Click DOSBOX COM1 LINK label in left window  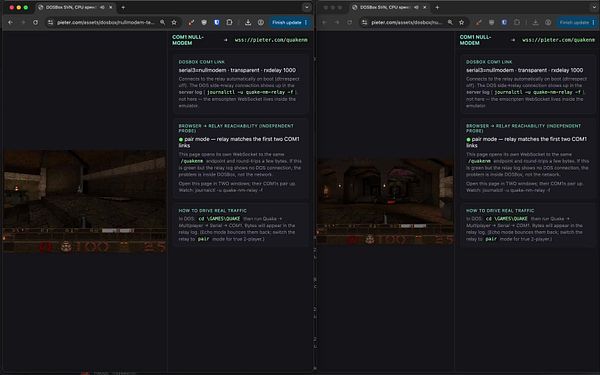pyautogui.click(x=202, y=62)
